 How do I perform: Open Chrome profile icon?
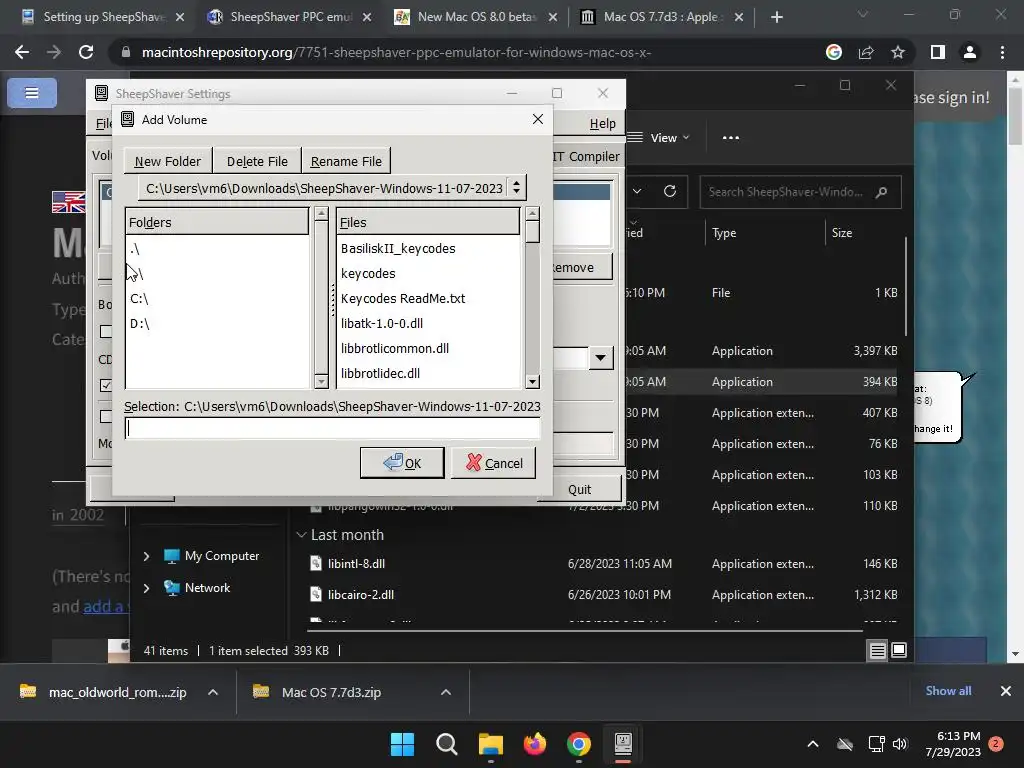tap(970, 52)
